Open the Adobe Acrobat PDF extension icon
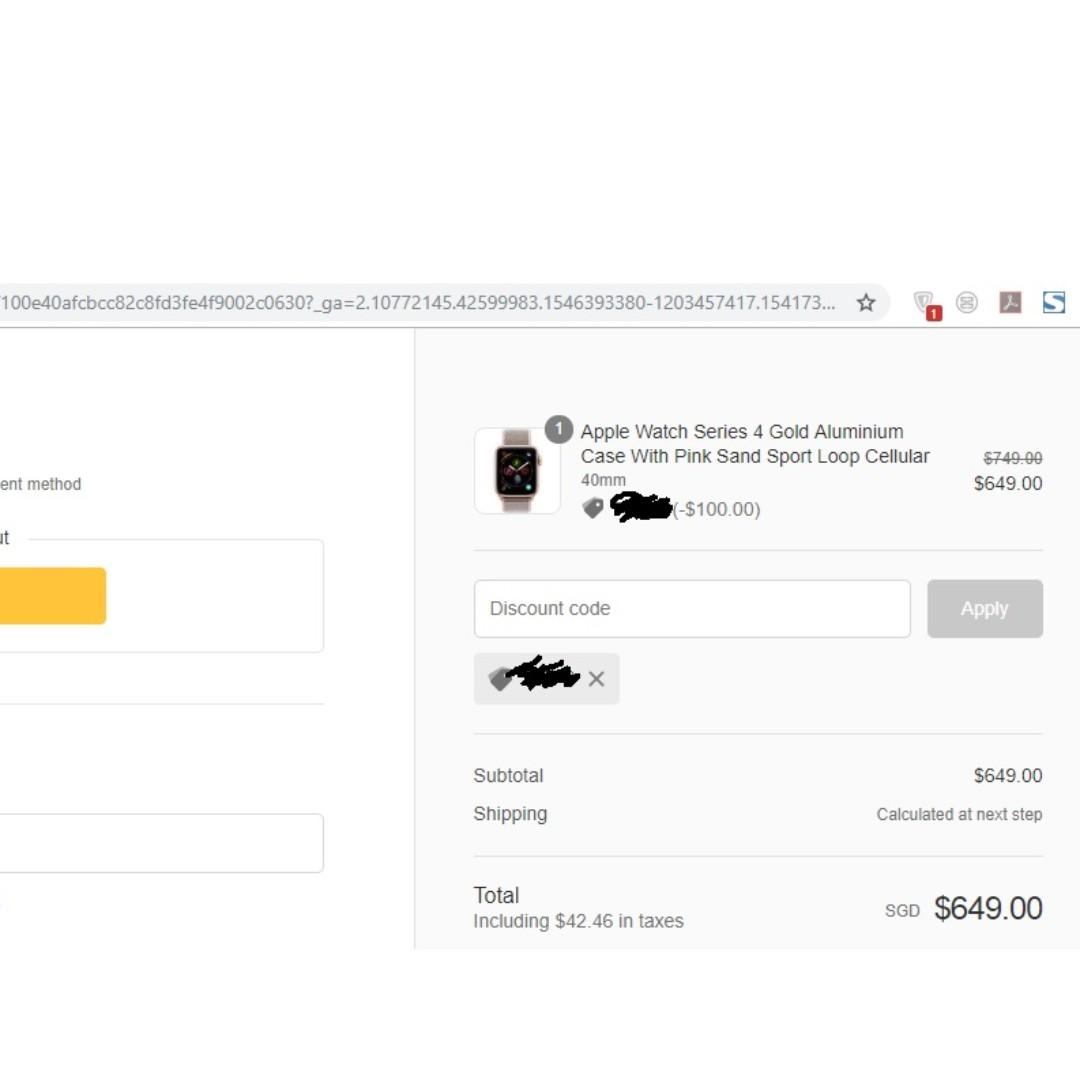The image size is (1080, 1080). tap(1010, 303)
